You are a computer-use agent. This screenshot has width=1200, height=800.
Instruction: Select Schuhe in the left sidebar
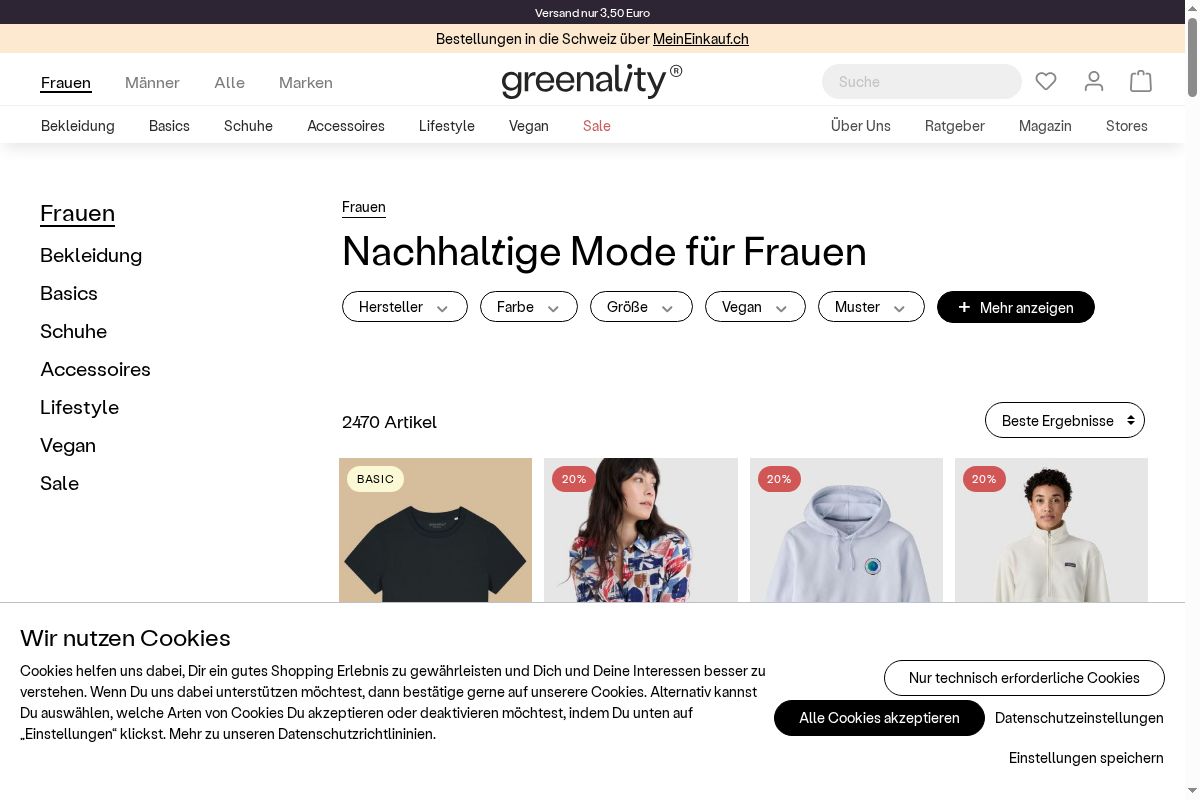tap(73, 331)
